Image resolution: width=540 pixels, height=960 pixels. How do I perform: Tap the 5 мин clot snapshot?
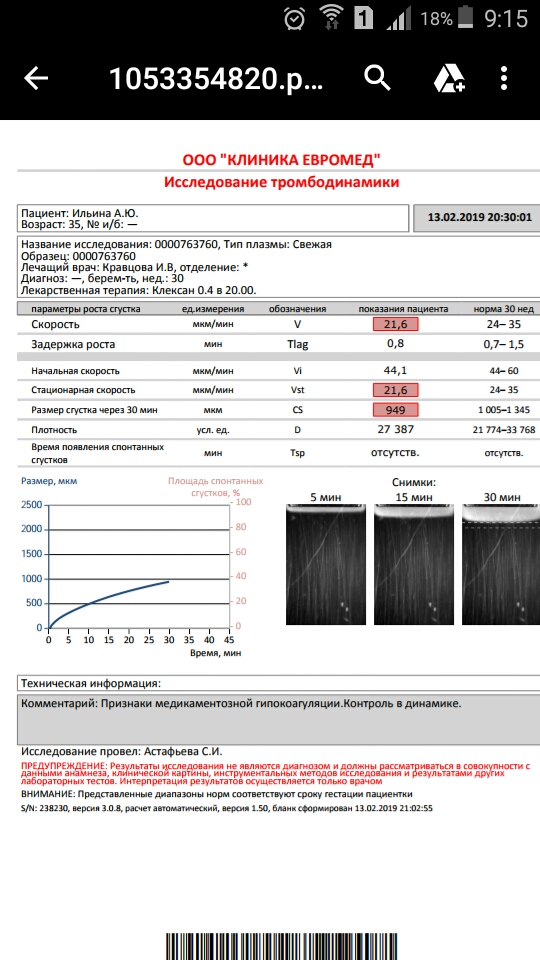326,564
